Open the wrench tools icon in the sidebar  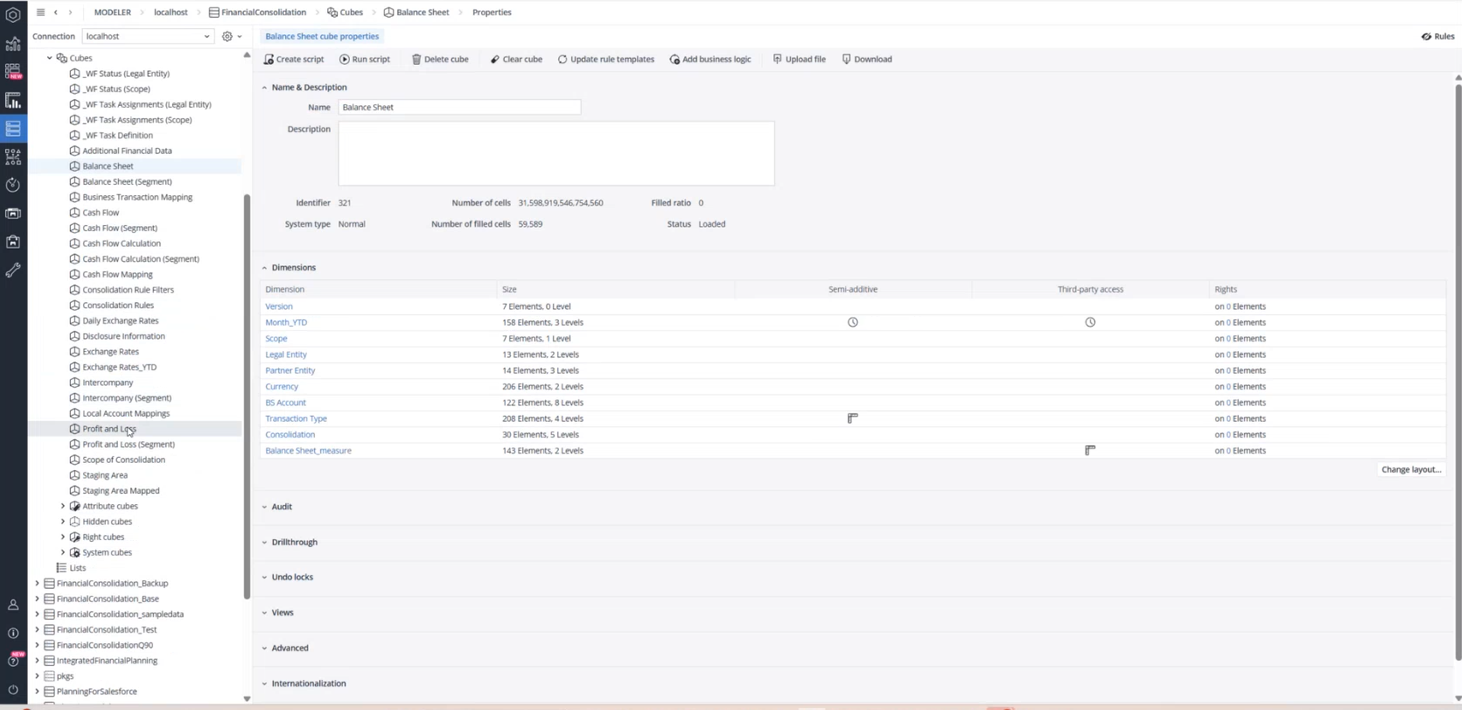click(13, 270)
